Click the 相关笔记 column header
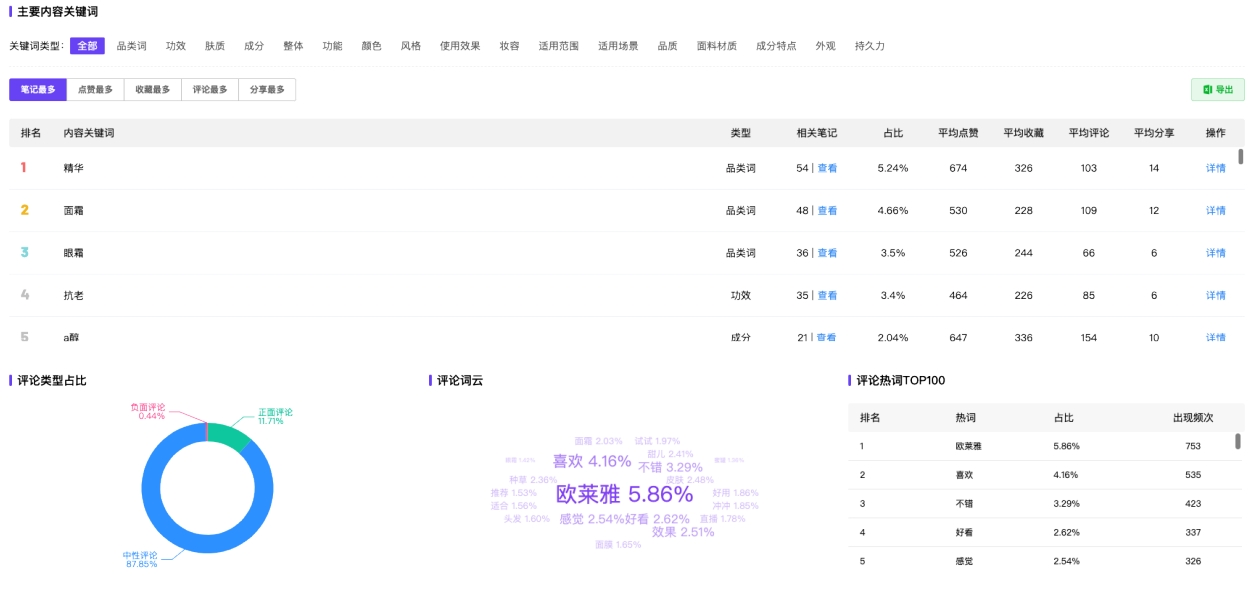 pos(816,133)
